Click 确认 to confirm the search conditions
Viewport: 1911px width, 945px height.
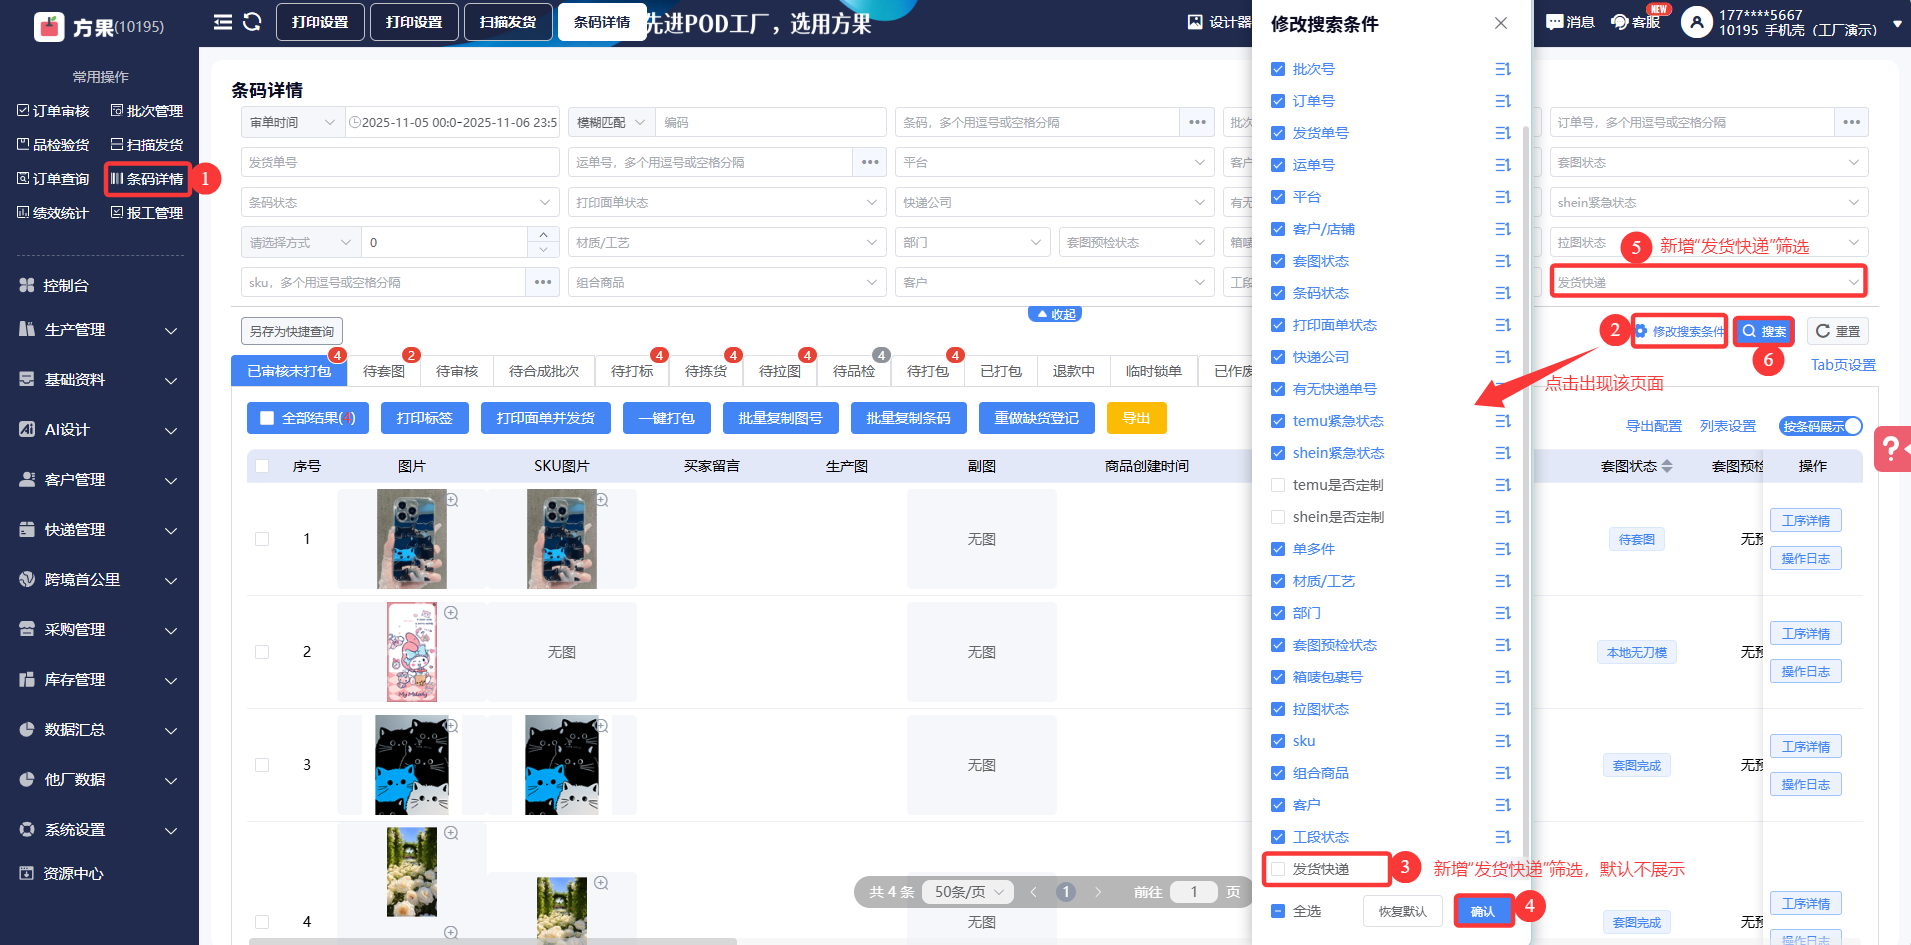1483,911
